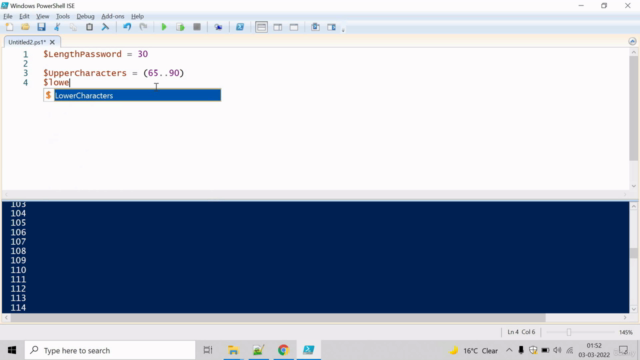Clear the console pane

pyautogui.click(x=105, y=27)
